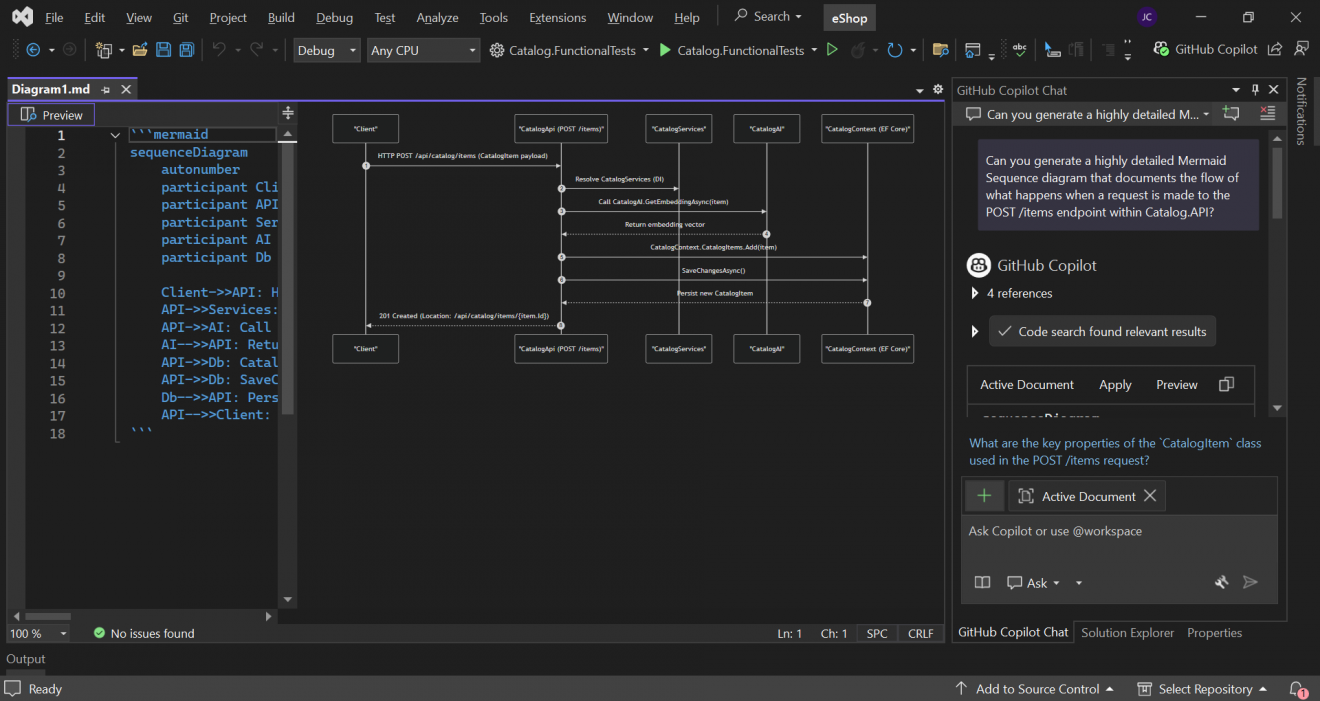Collapse the mermaid code block fold arrow
Viewport: 1320px width, 701px height.
click(117, 135)
